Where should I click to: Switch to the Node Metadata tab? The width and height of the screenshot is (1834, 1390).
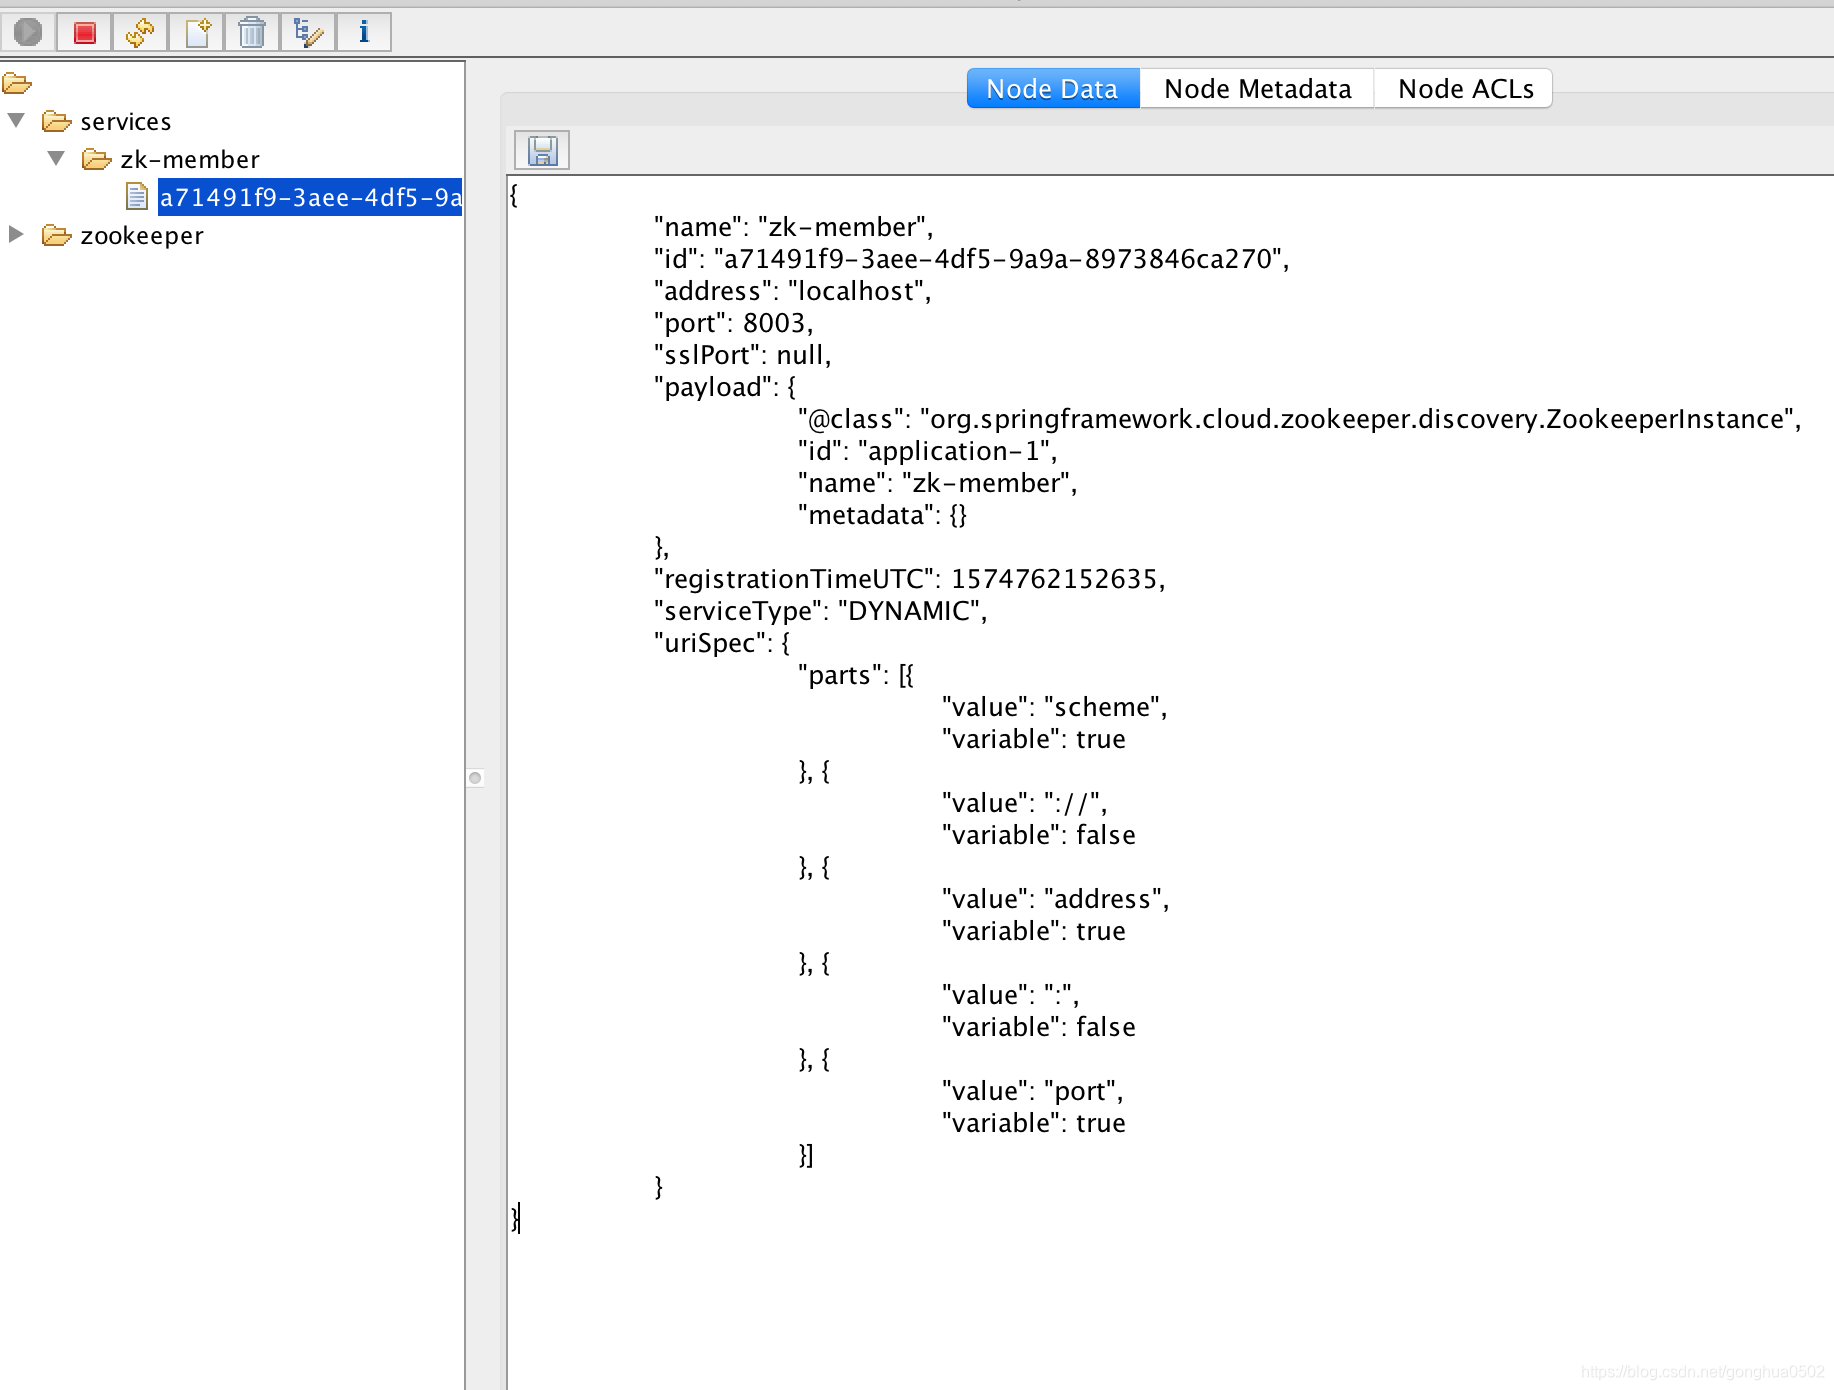click(1256, 88)
